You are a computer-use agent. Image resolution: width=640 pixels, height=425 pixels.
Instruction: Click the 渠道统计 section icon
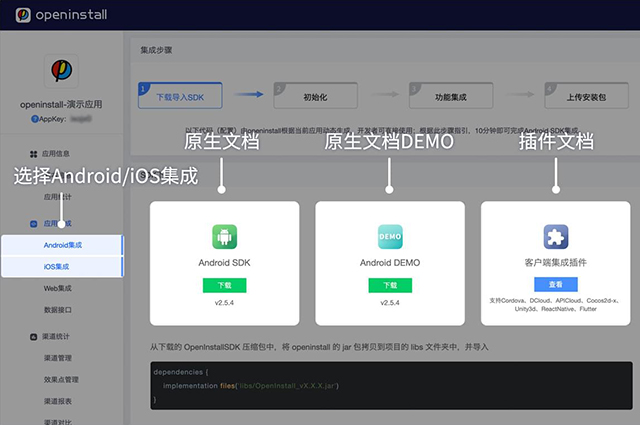coord(33,337)
